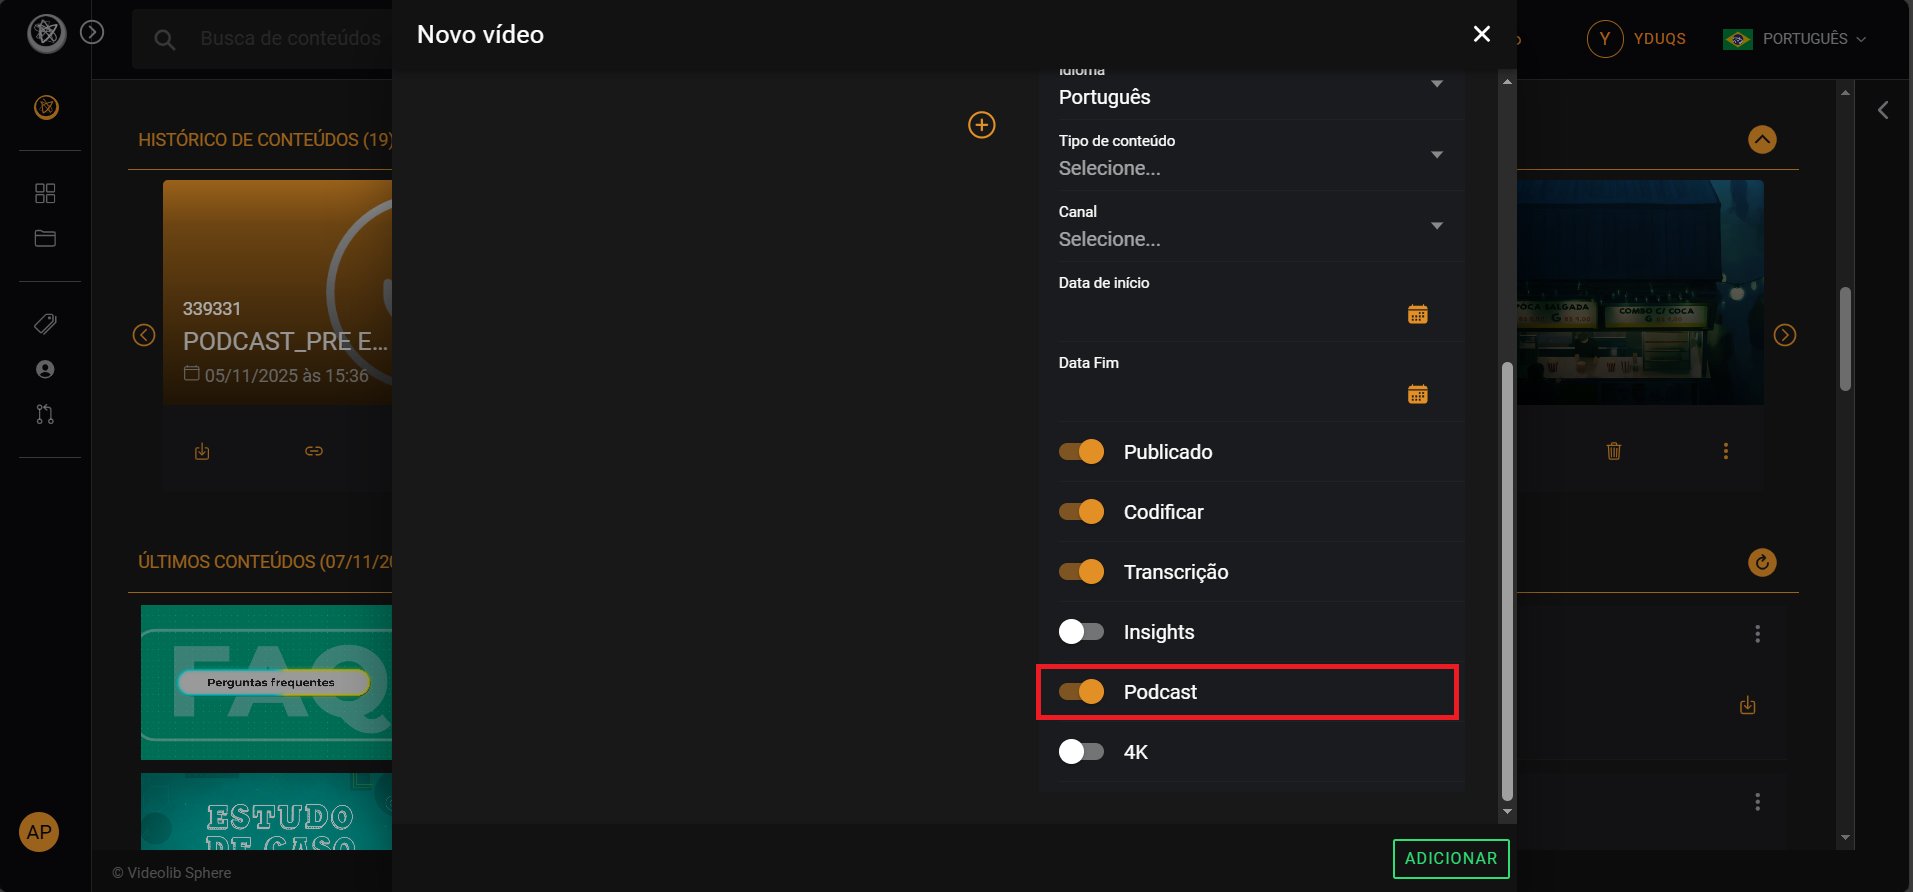
Task: Click the AP avatar at bottom left
Action: click(x=38, y=831)
